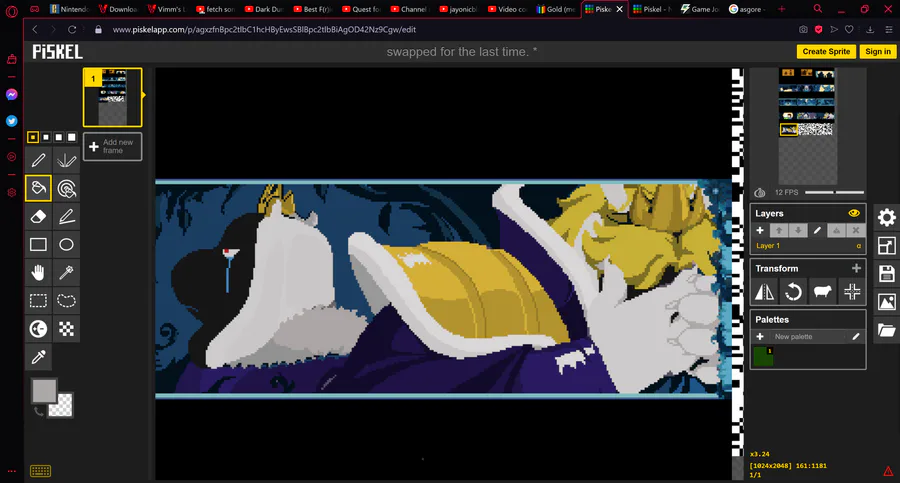Expand Transform panel plus icon
This screenshot has height=483, width=900.
pyautogui.click(x=856, y=268)
